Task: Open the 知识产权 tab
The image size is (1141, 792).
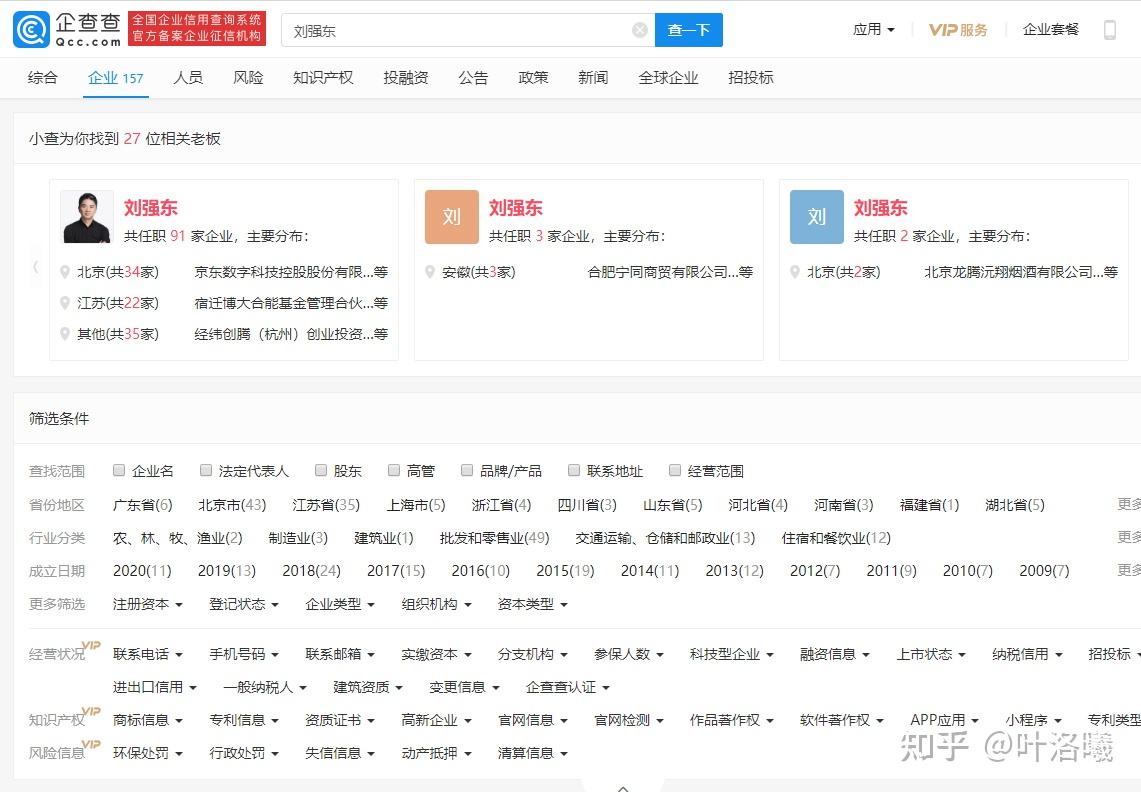Action: pyautogui.click(x=323, y=78)
